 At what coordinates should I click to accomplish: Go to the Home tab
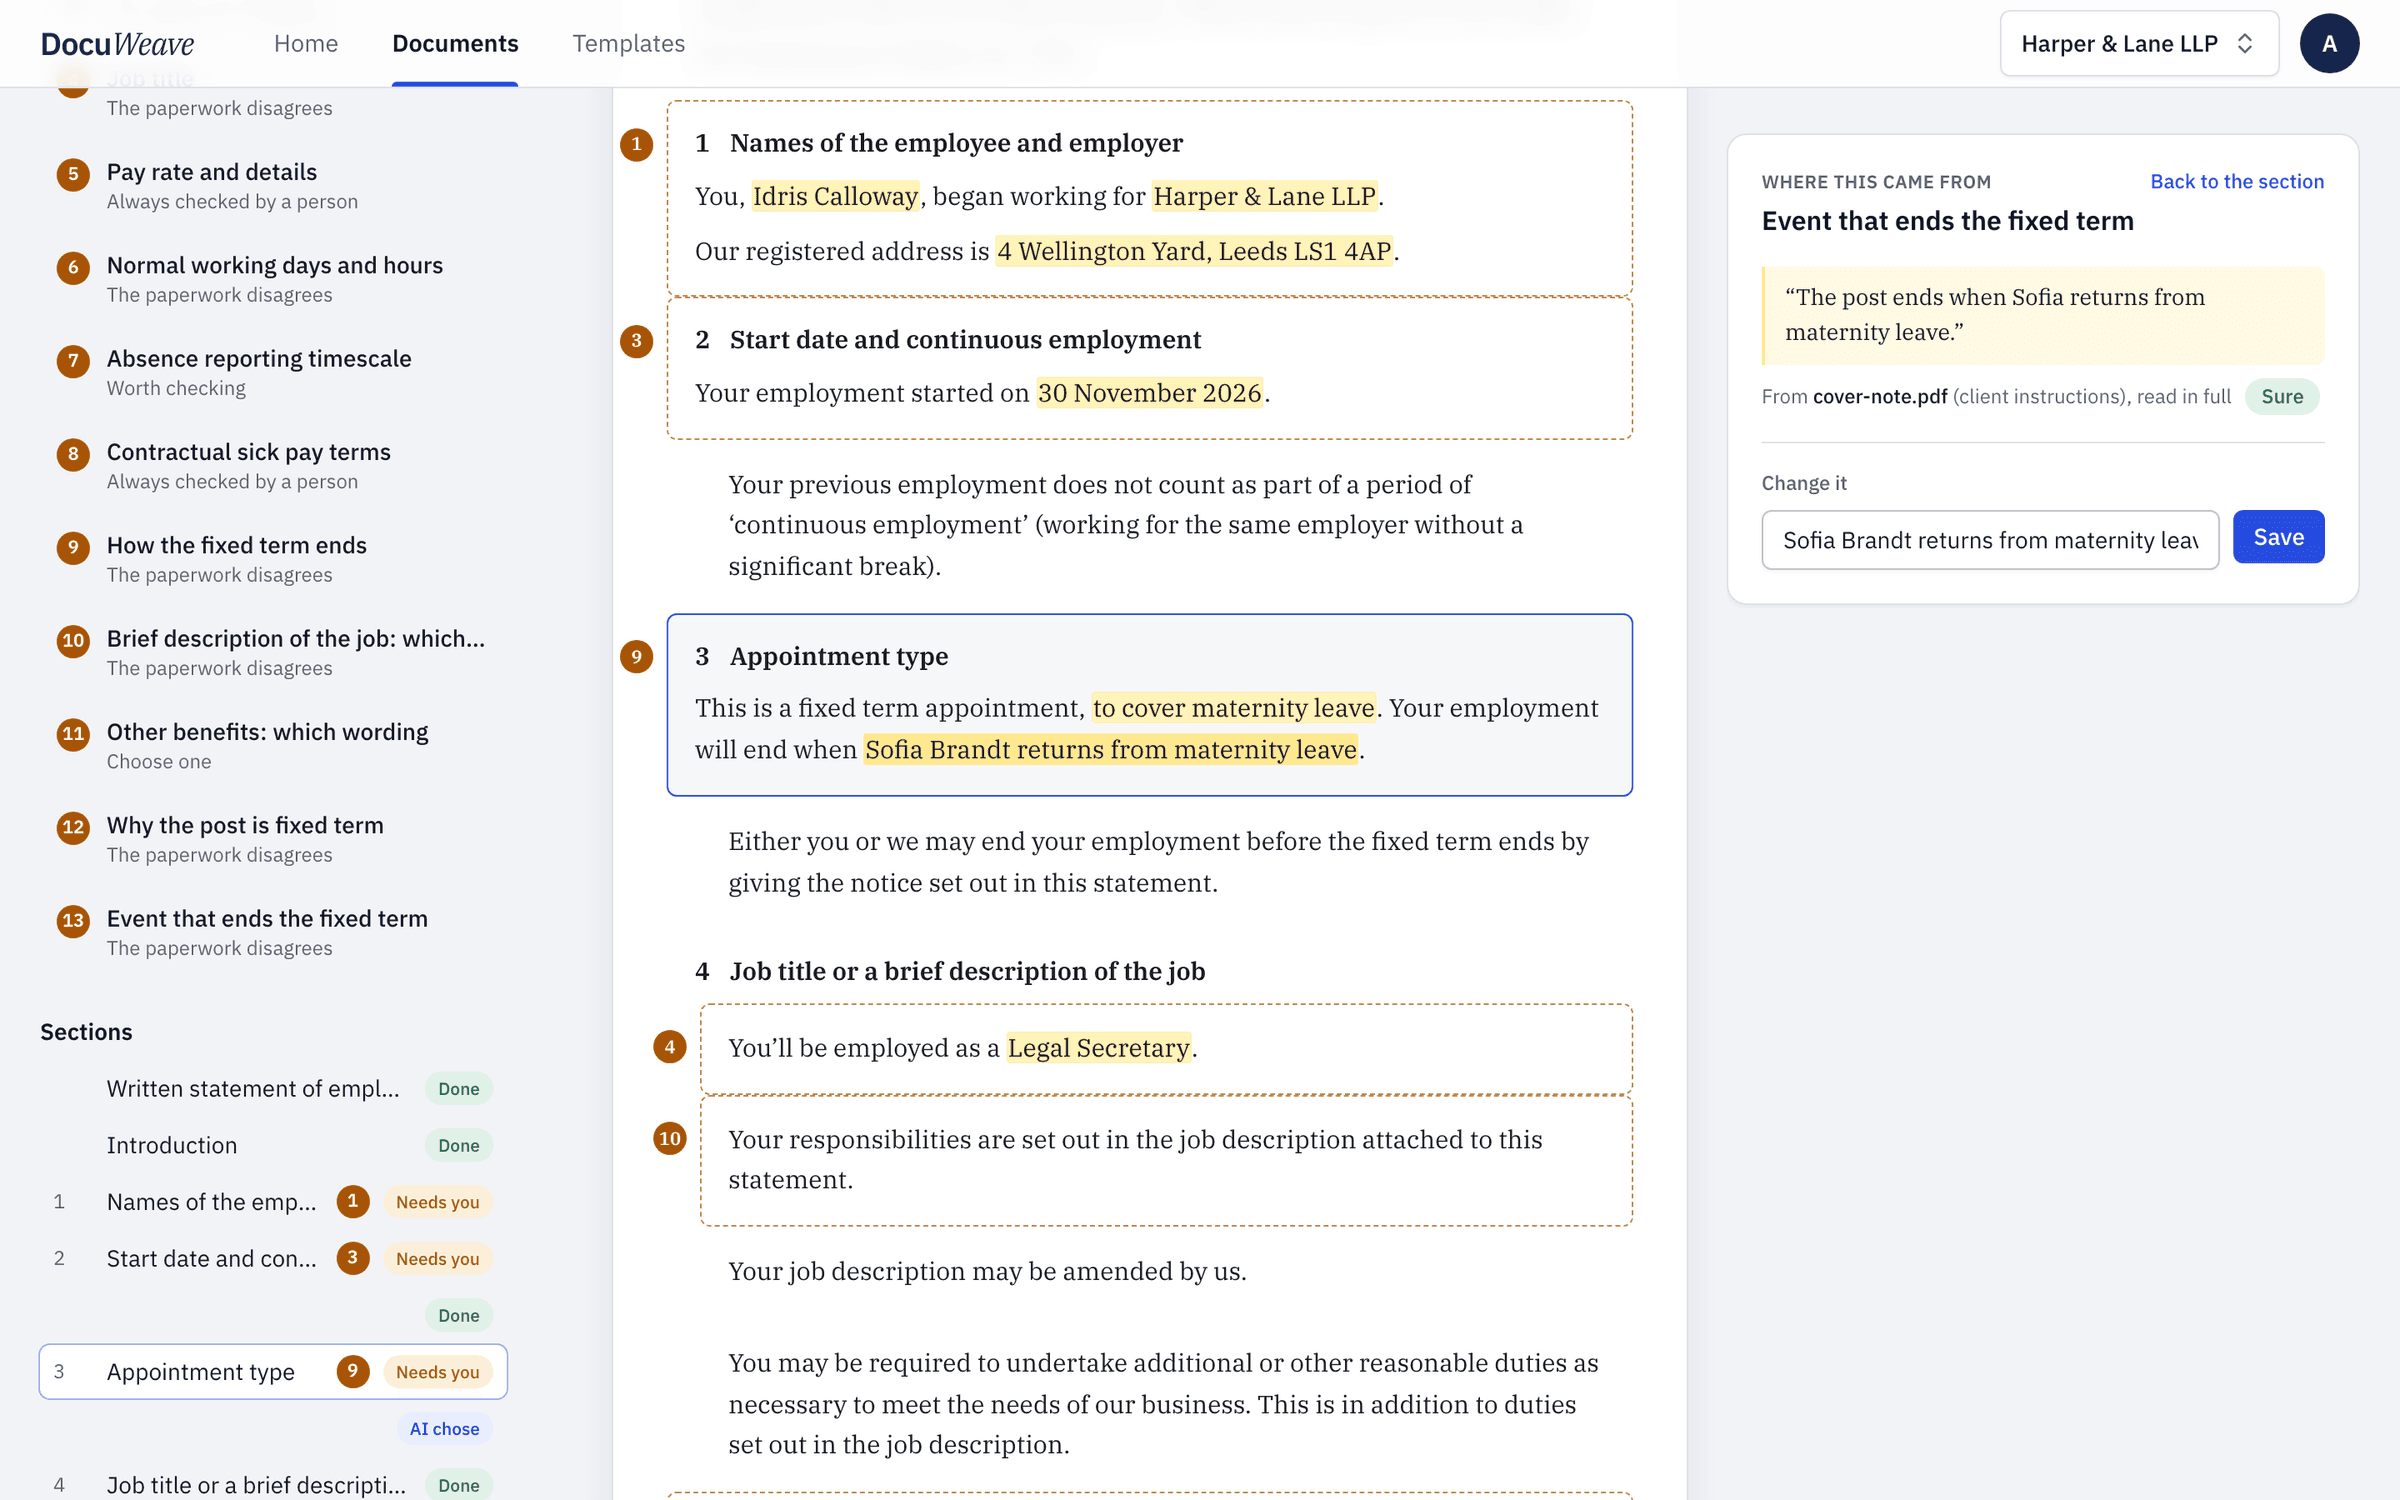pyautogui.click(x=306, y=43)
